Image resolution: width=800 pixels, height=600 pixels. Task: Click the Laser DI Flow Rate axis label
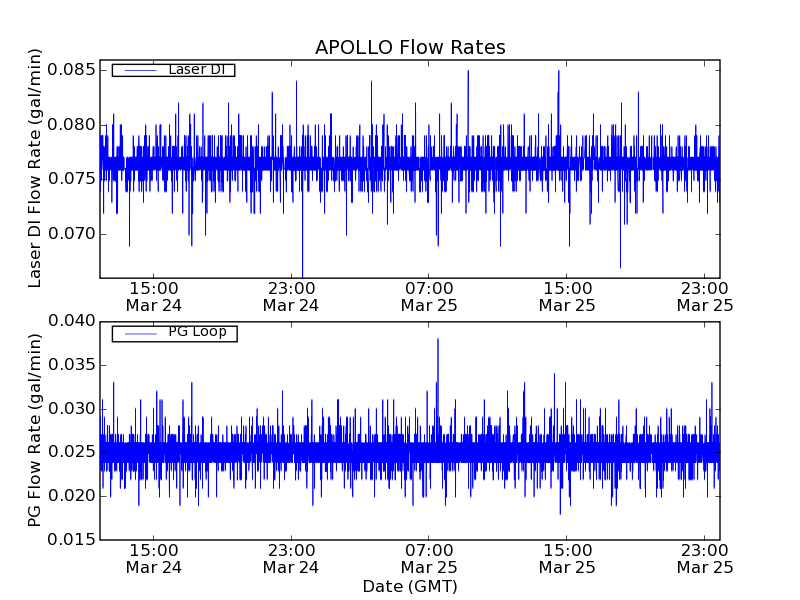pos(34,168)
